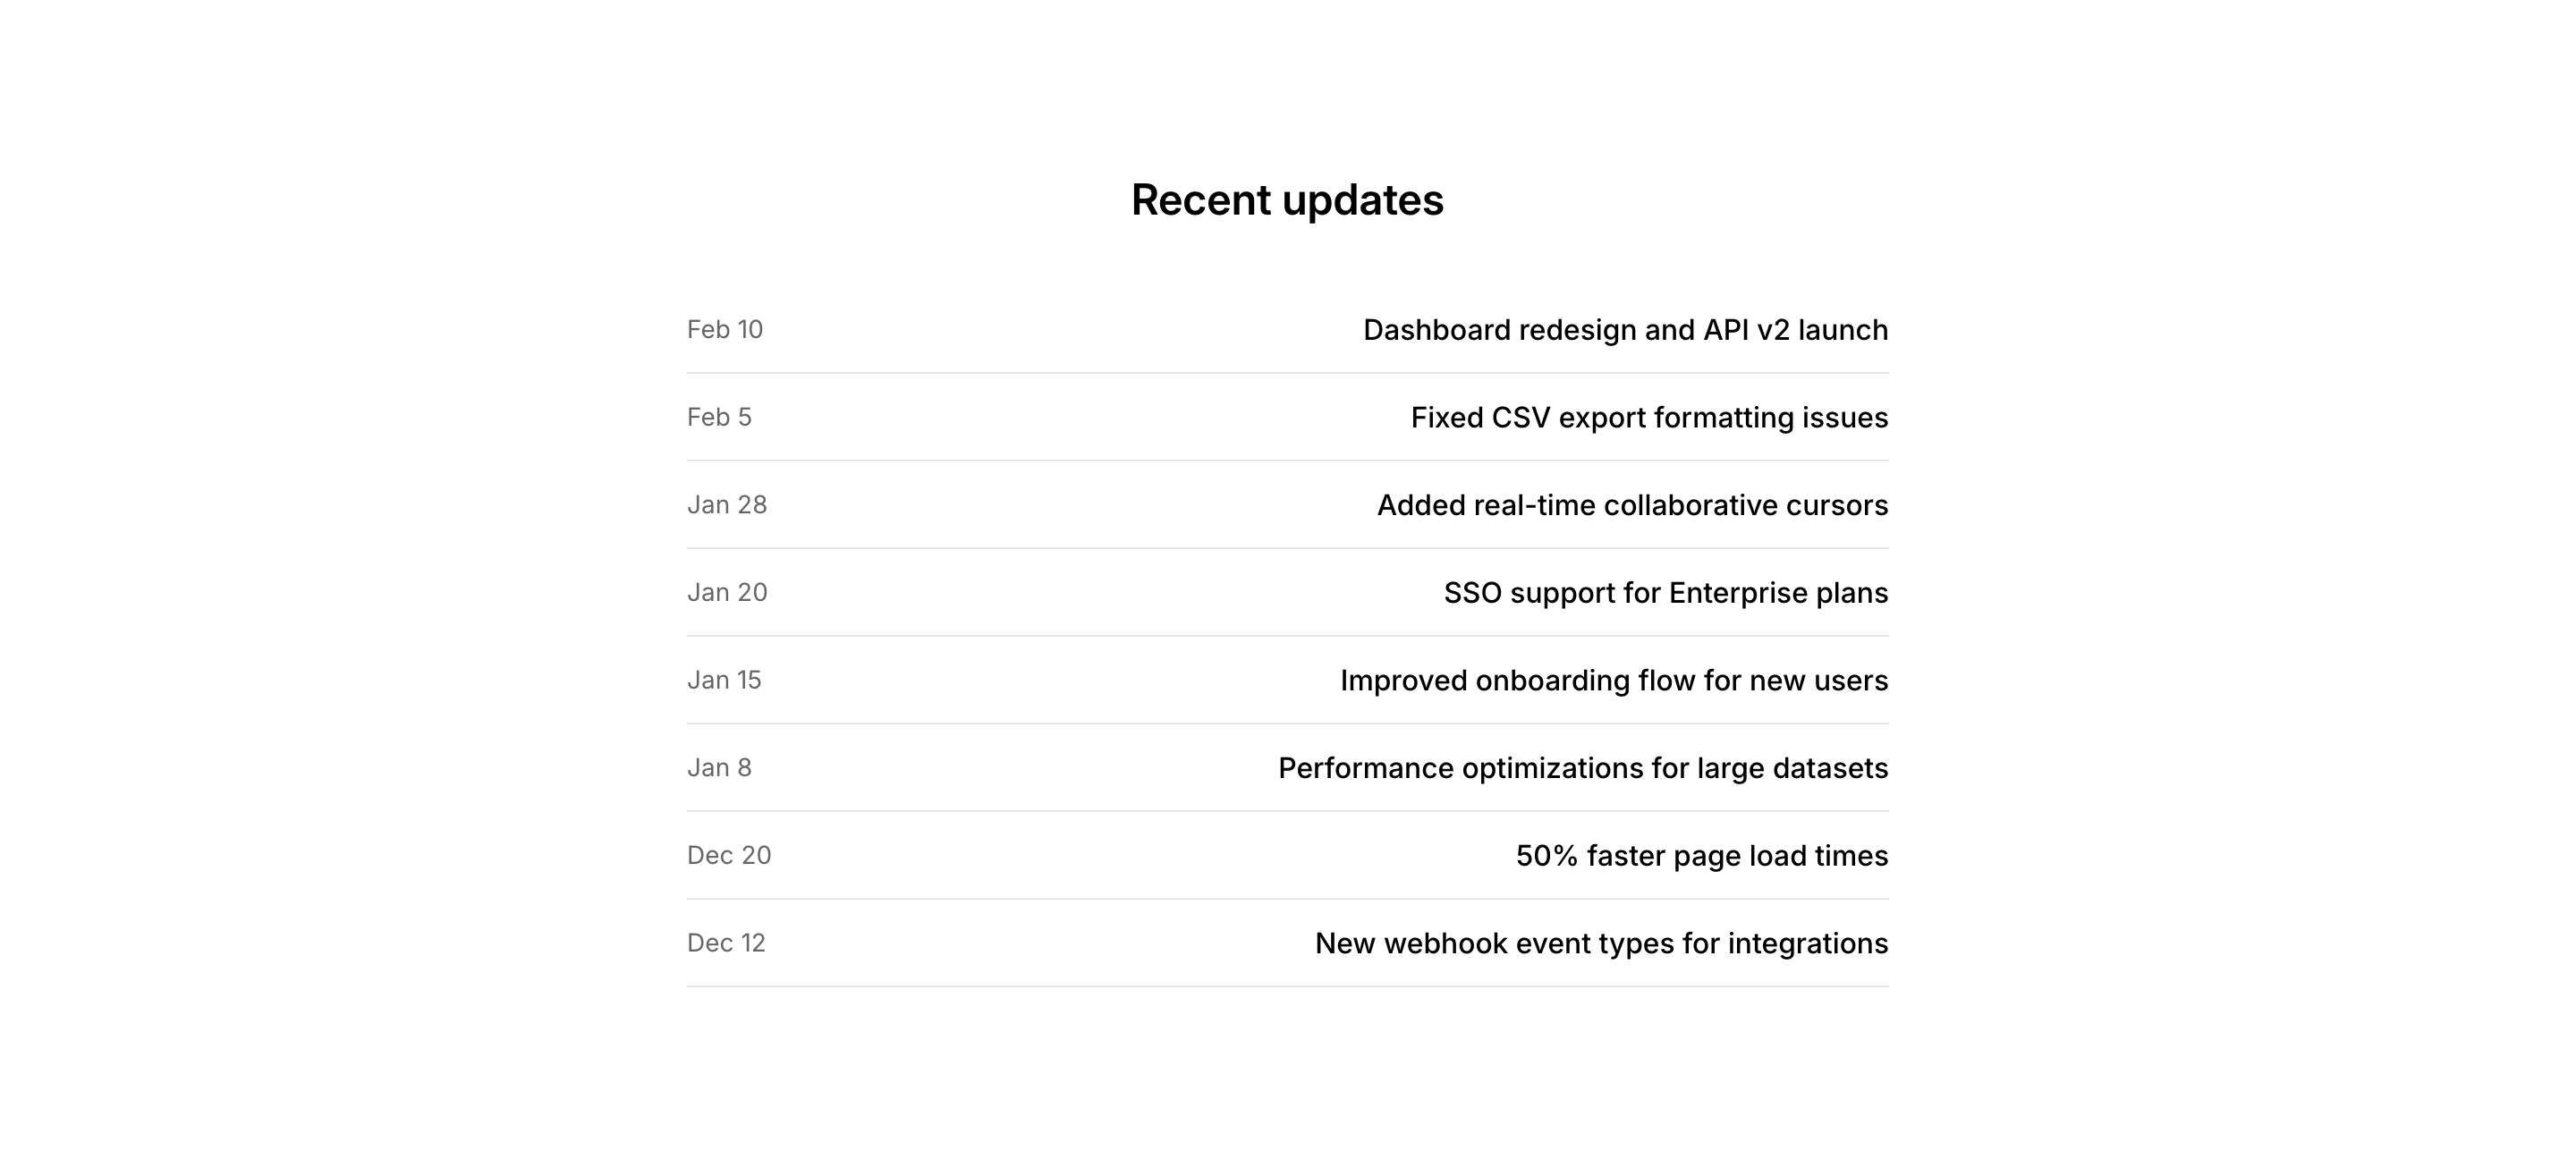Open the 50% faster page load times entry
Image resolution: width=2576 pixels, height=1159 pixels.
[1701, 856]
